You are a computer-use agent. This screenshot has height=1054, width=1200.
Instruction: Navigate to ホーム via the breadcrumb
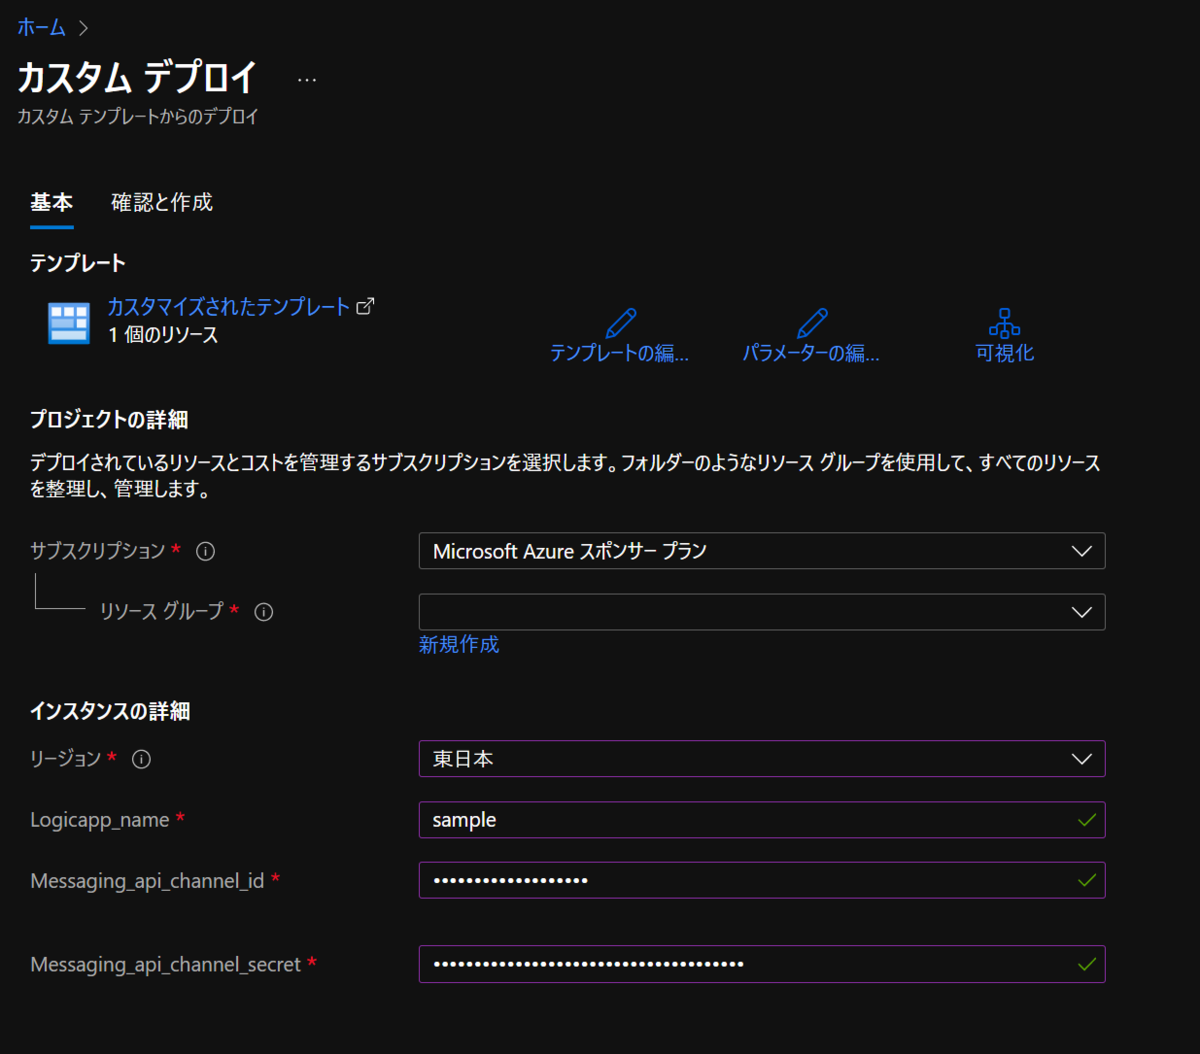pyautogui.click(x=40, y=28)
